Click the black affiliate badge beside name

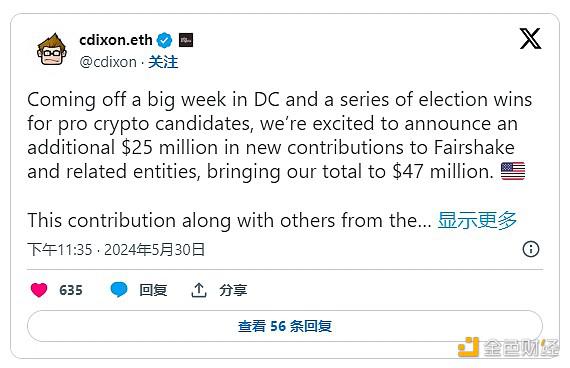point(186,40)
